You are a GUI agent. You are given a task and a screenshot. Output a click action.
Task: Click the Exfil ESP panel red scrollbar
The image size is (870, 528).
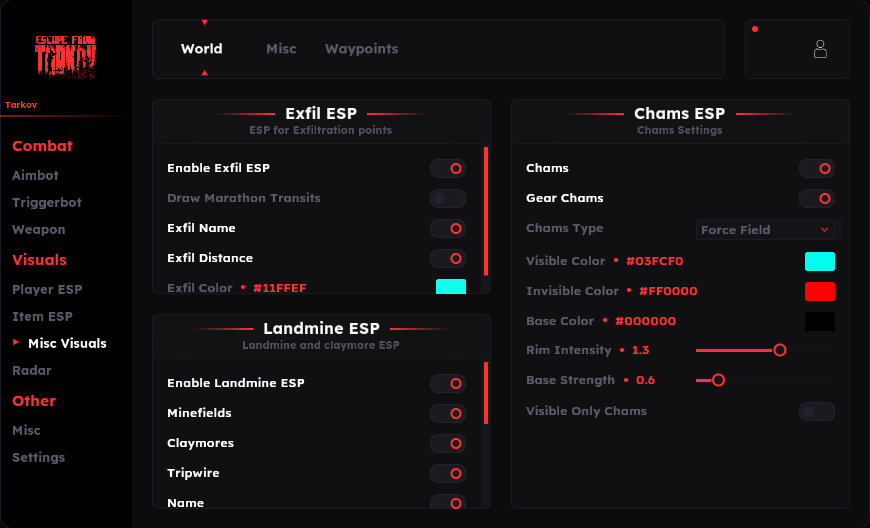486,211
